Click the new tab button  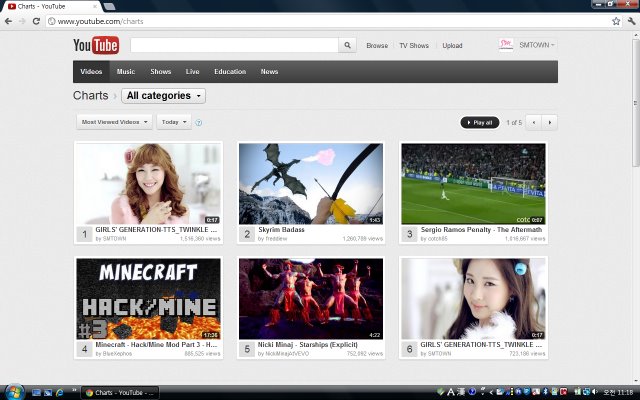[109, 7]
